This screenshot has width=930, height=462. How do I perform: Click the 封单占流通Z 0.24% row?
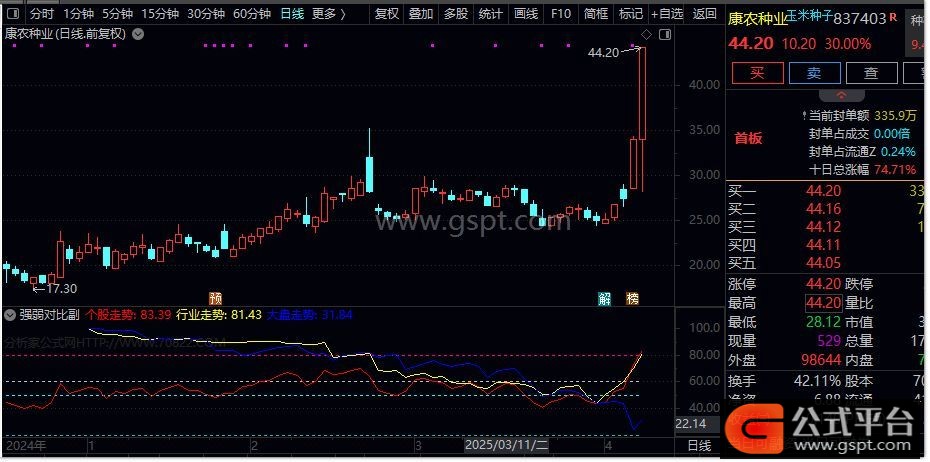click(863, 152)
